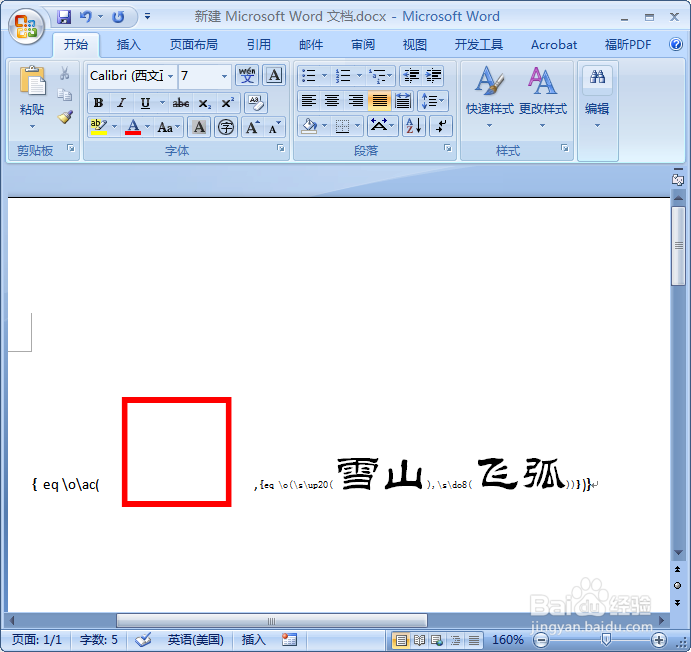Click the zoom slider handle

tap(606, 639)
